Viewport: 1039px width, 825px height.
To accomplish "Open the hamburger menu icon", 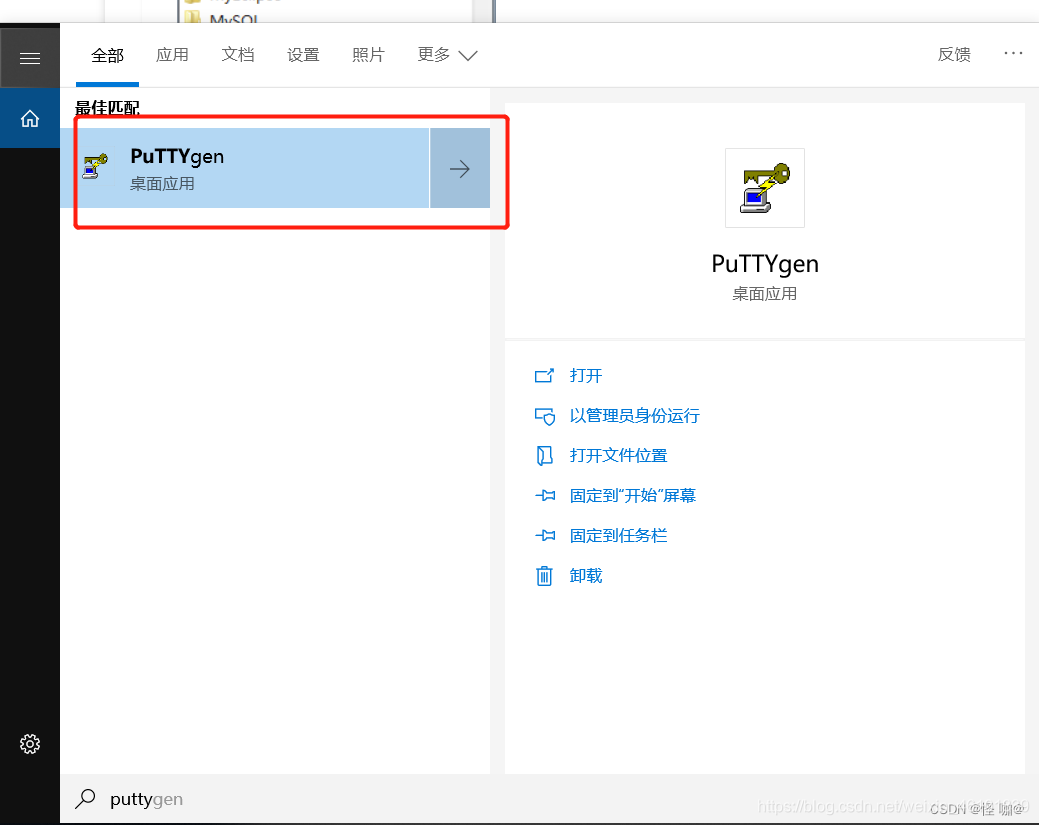I will coord(30,58).
